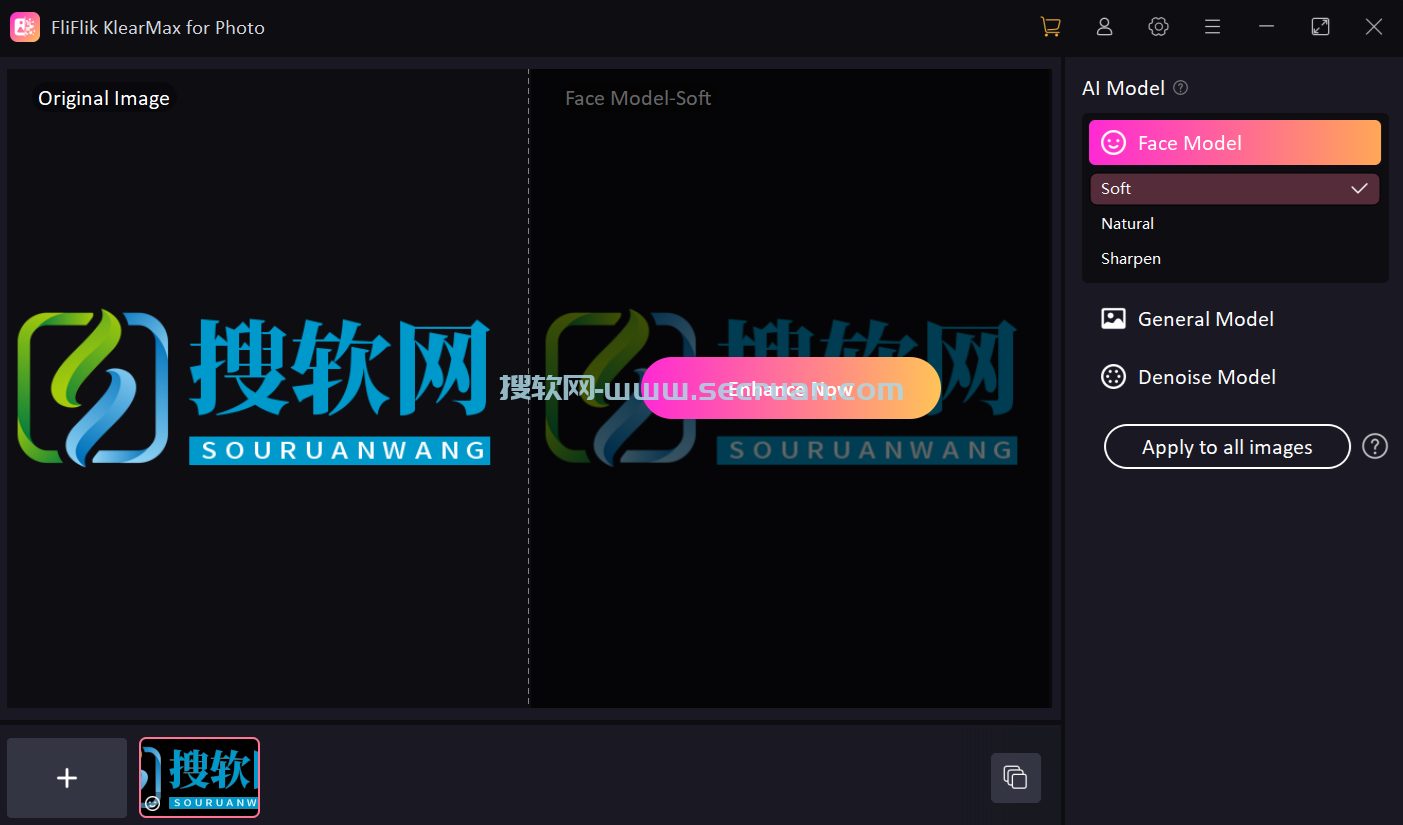Click the FliFlik KlearMax app logo
The image size is (1403, 825).
tap(25, 27)
